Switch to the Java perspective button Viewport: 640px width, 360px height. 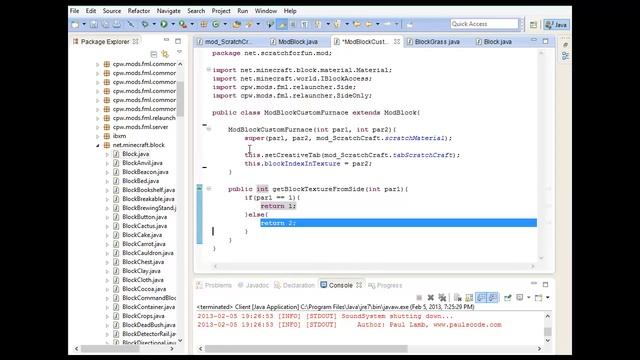pos(556,24)
